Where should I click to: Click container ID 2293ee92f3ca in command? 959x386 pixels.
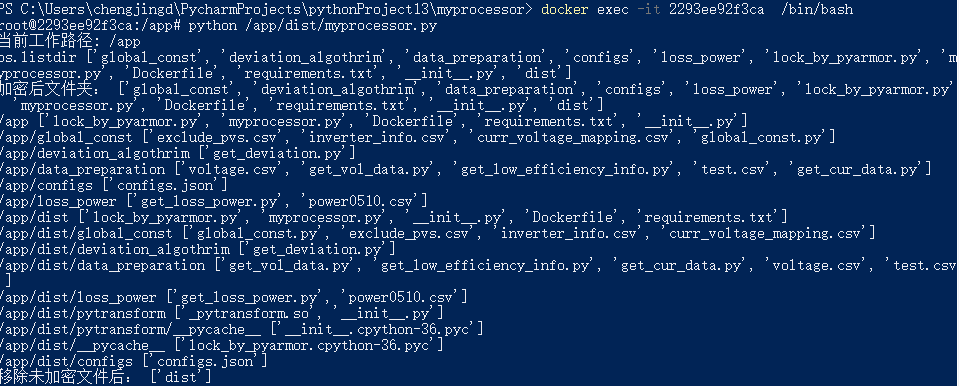click(714, 9)
